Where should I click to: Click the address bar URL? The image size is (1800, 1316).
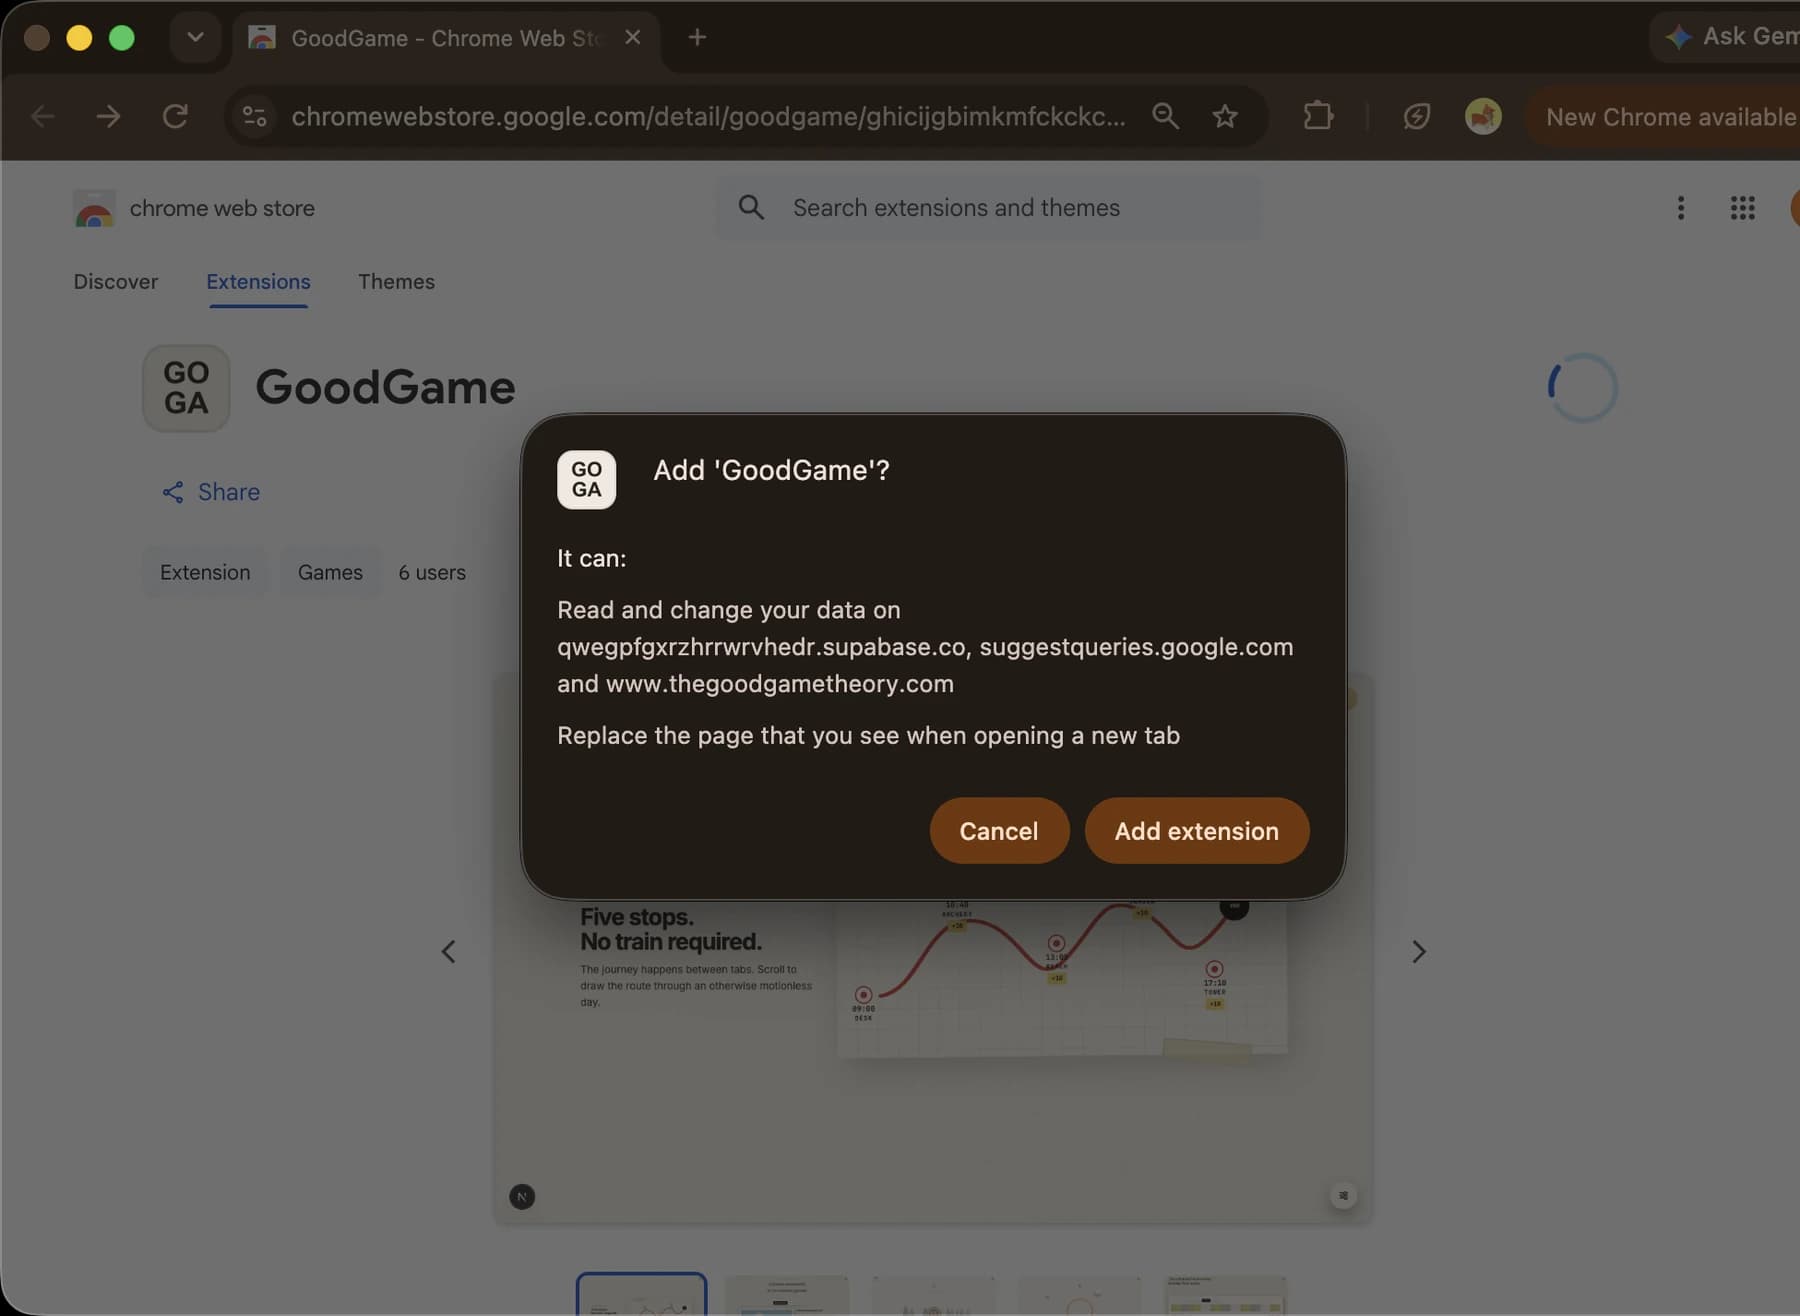(x=708, y=117)
